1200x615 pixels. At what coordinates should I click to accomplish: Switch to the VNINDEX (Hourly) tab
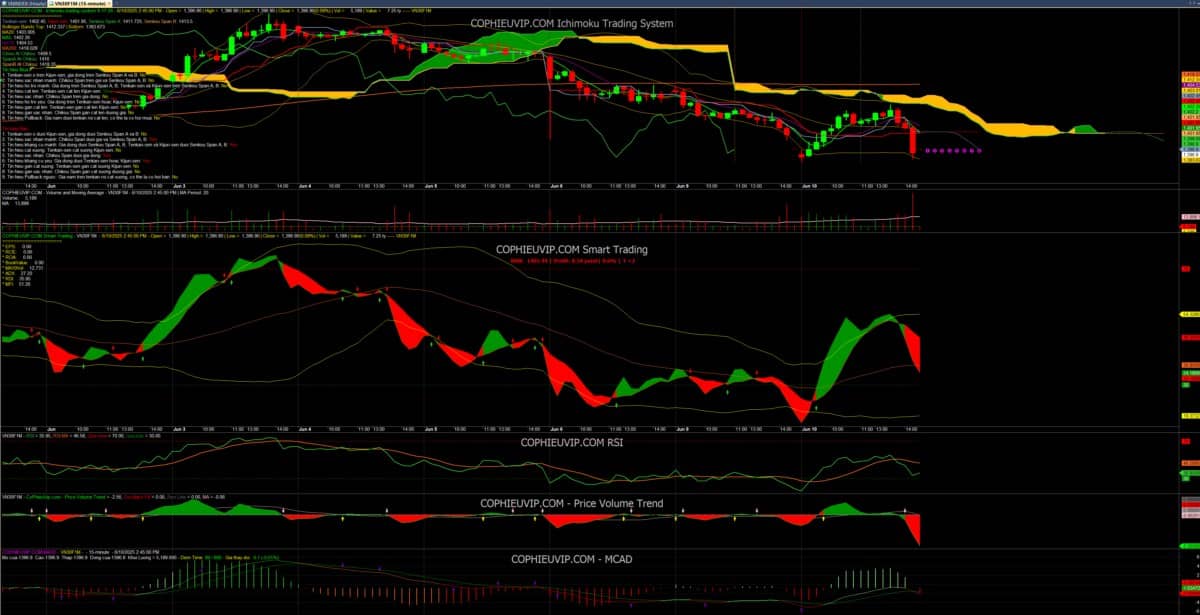click(21, 4)
